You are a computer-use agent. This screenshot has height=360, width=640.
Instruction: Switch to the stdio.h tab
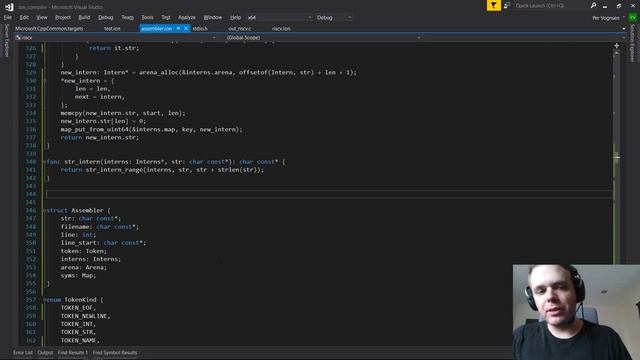pyautogui.click(x=200, y=29)
